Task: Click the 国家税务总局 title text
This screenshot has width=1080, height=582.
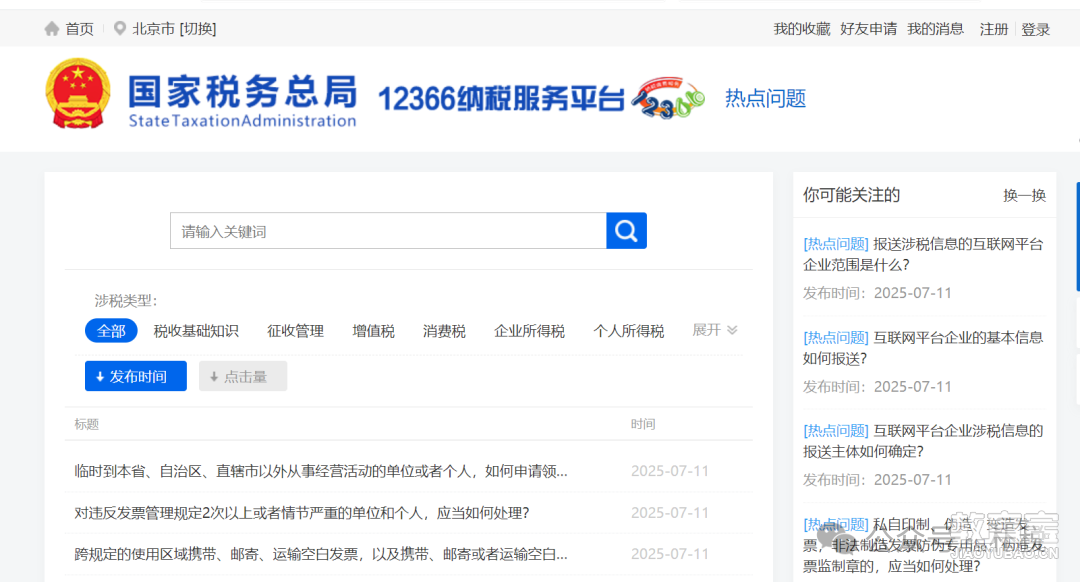Action: (x=242, y=92)
